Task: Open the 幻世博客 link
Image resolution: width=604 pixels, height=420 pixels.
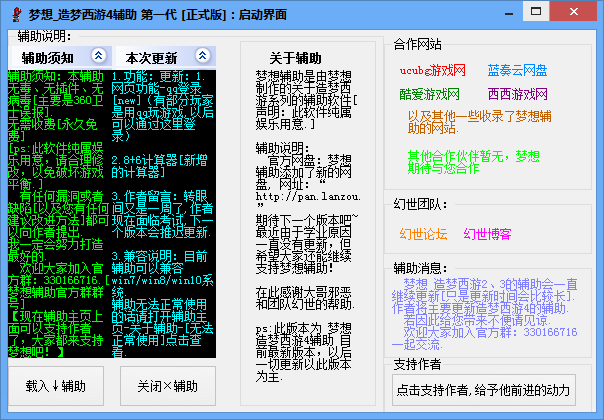Action: pyautogui.click(x=487, y=234)
